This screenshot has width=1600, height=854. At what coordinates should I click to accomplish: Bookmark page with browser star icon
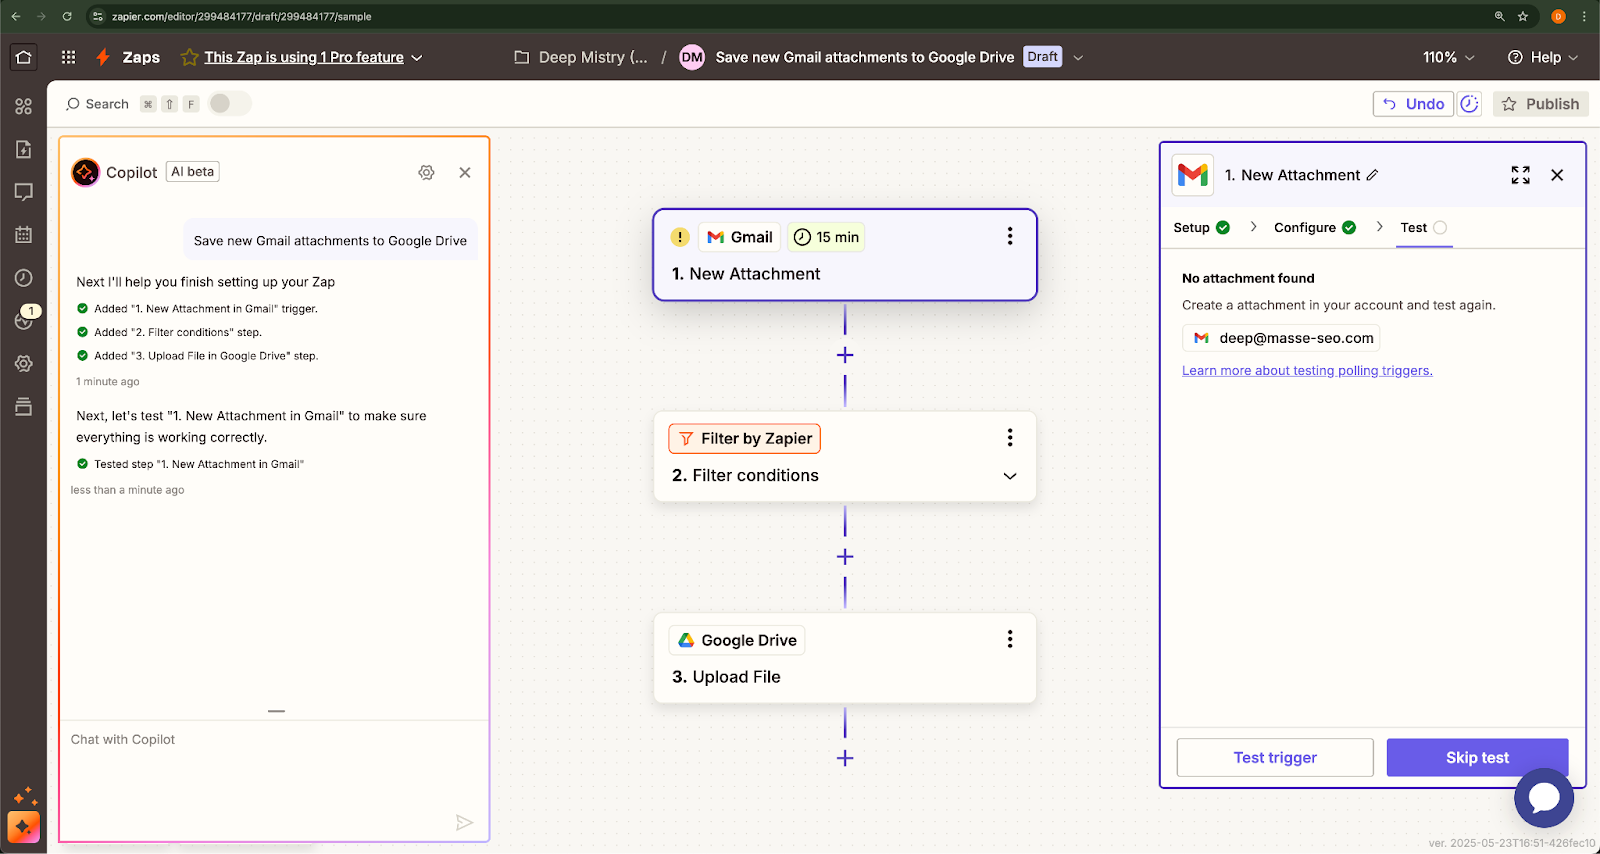(1523, 16)
